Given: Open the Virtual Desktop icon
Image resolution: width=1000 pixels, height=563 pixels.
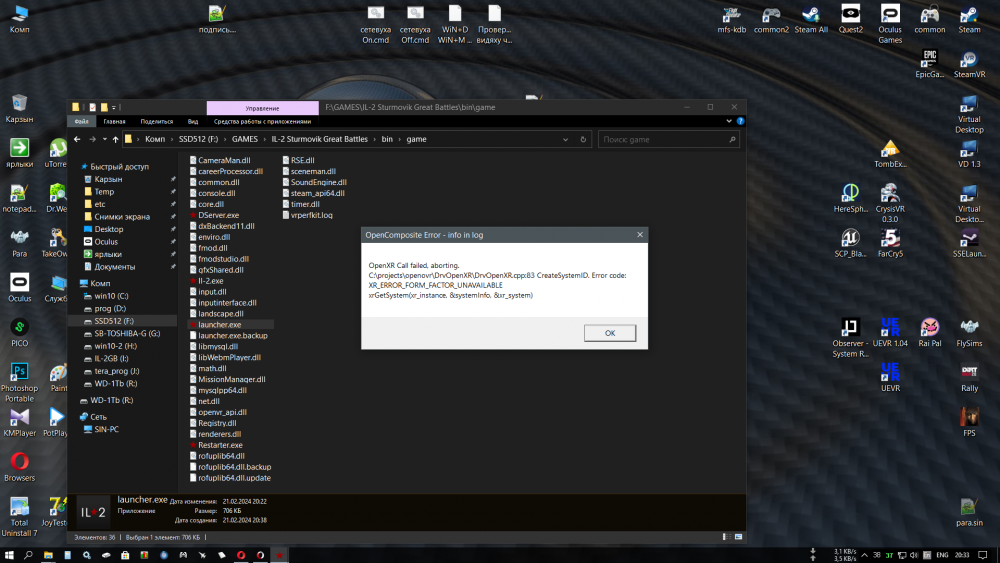Looking at the screenshot, I should tap(969, 114).
